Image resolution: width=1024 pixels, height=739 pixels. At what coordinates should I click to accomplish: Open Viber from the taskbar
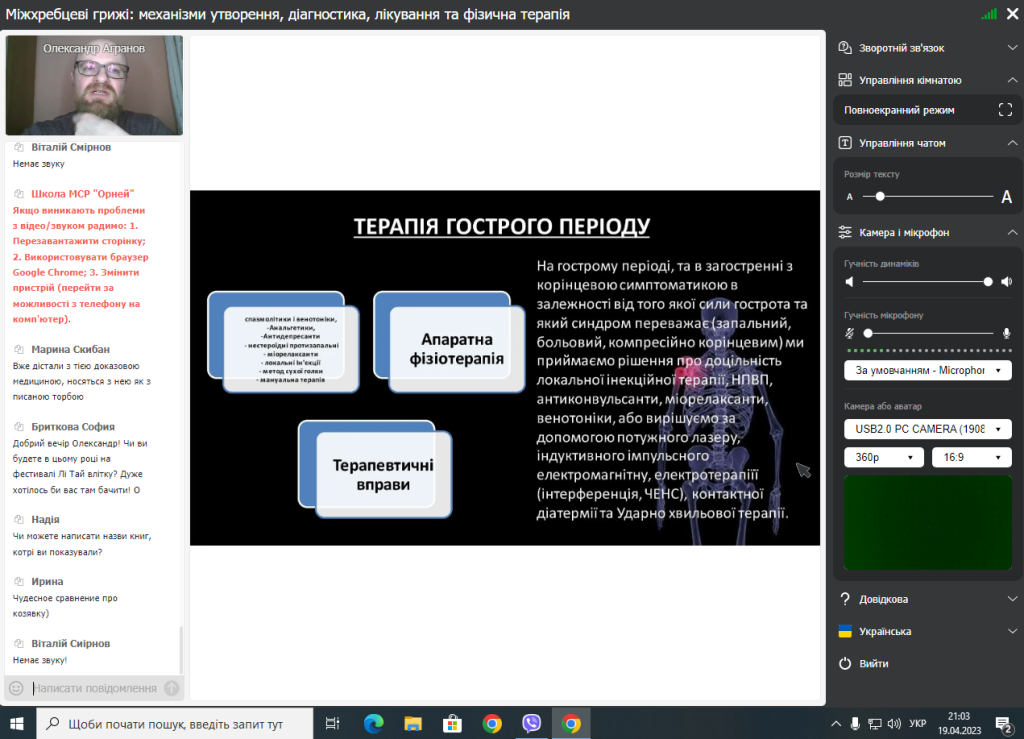[531, 723]
